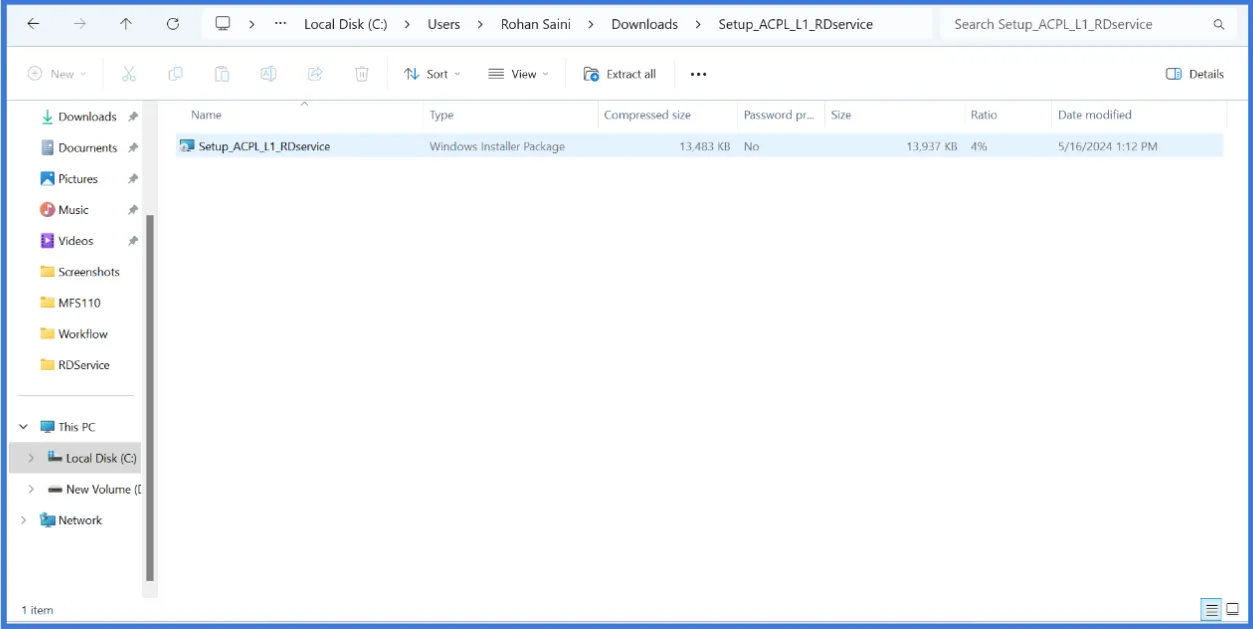Unpin Music using its pin icon

(x=133, y=210)
